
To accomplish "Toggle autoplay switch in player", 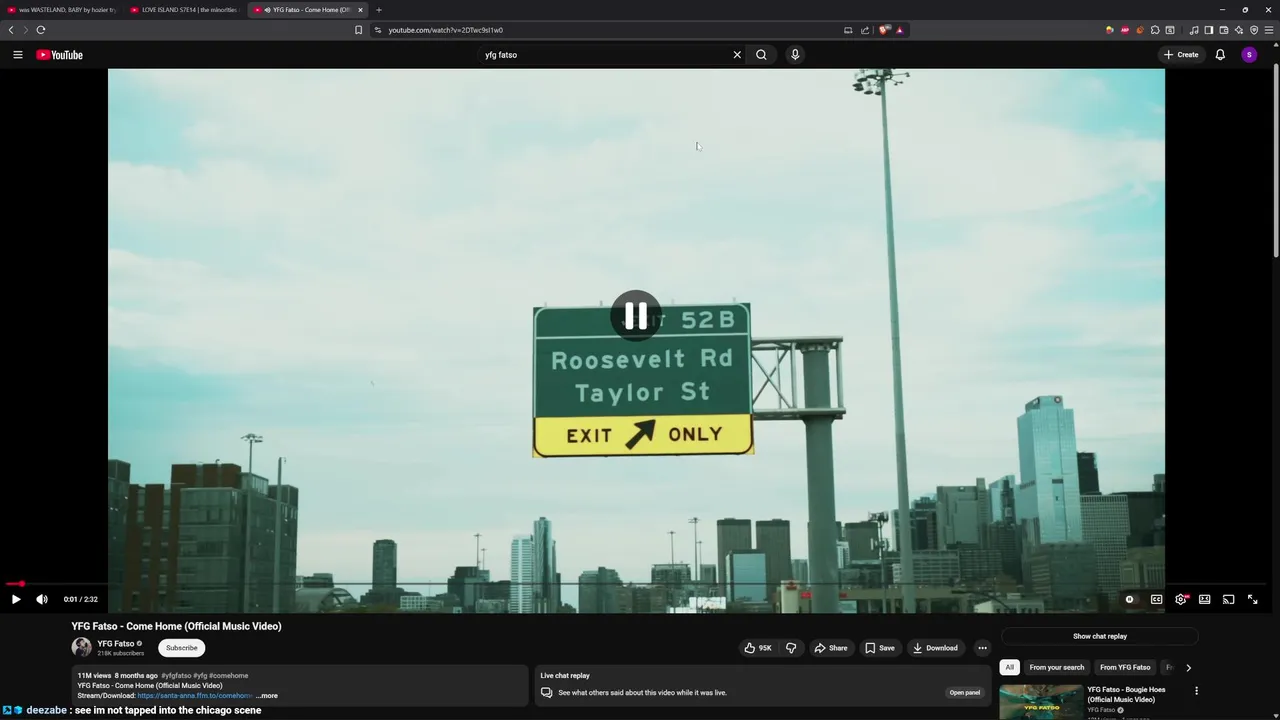I will click(1130, 599).
